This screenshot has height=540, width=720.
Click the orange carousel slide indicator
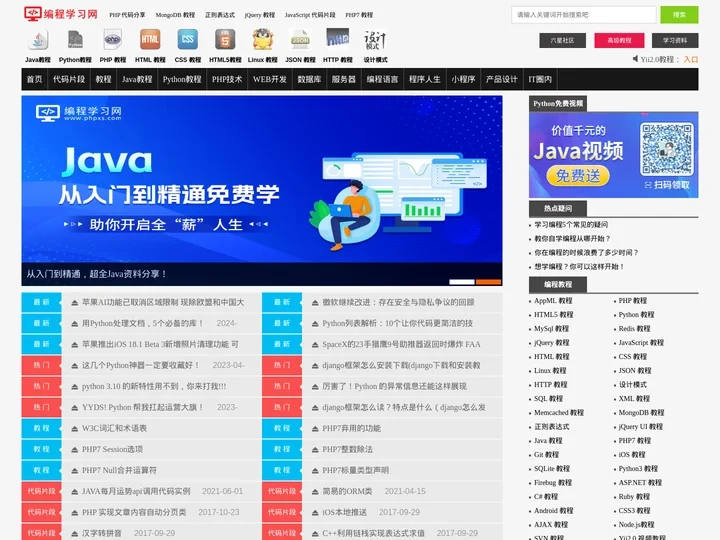tap(488, 282)
